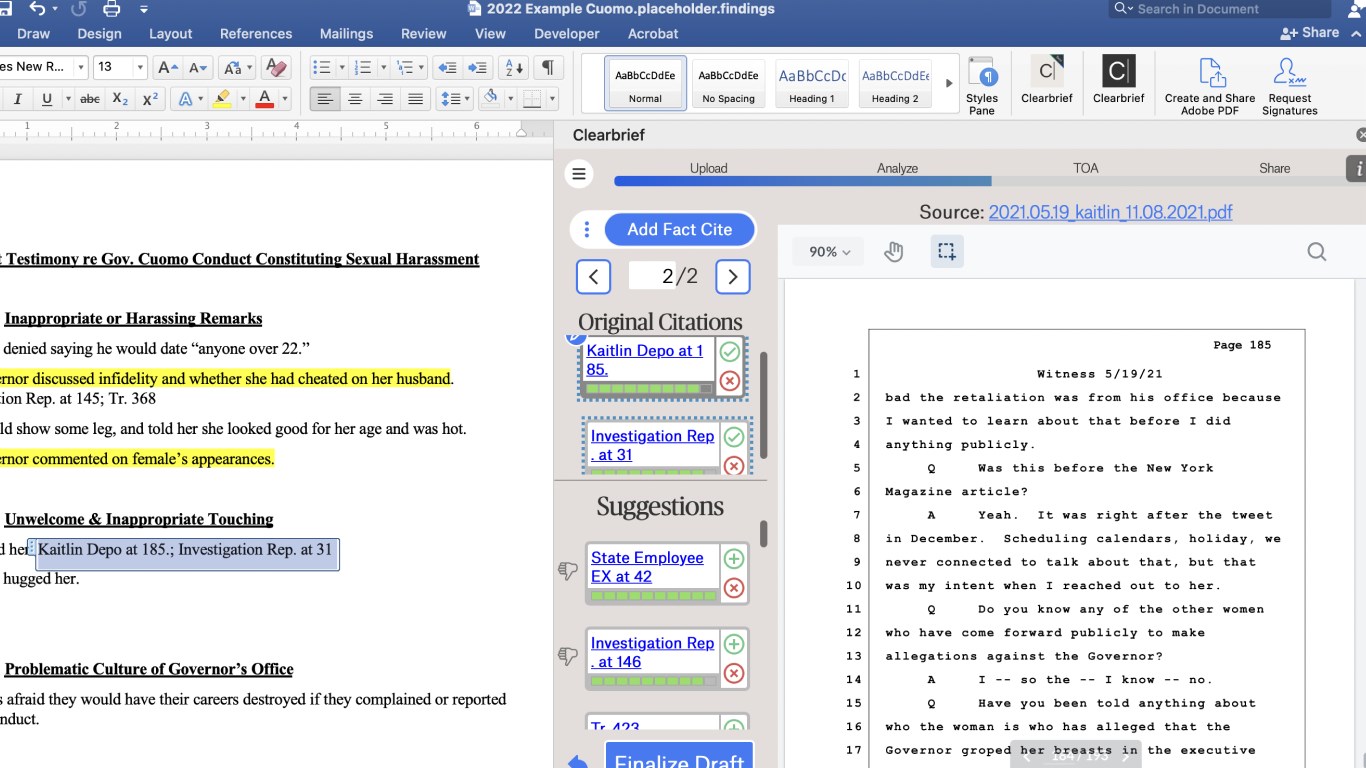This screenshot has height=768, width=1366.
Task: Toggle show paragraph marks icon
Action: (x=547, y=68)
